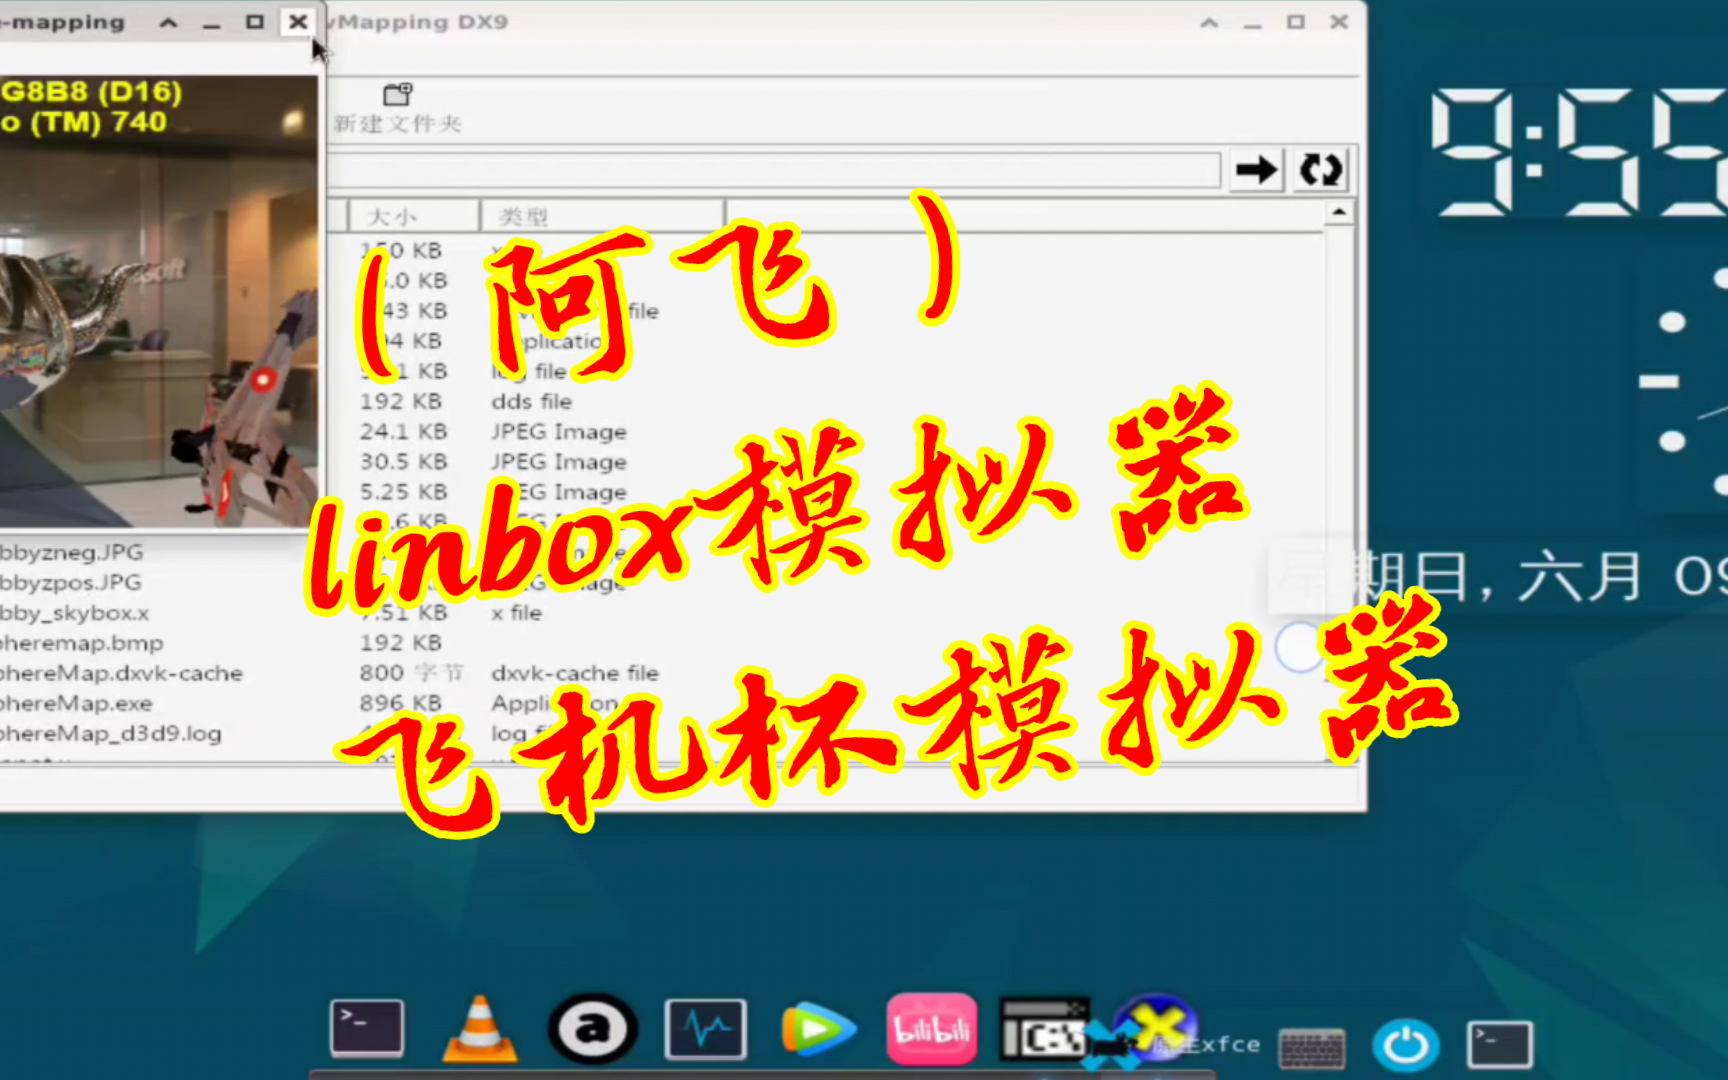Open the C:\ command prompt icon in the dock
Screen dimensions: 1728x1080
pyautogui.click(x=1044, y=1028)
